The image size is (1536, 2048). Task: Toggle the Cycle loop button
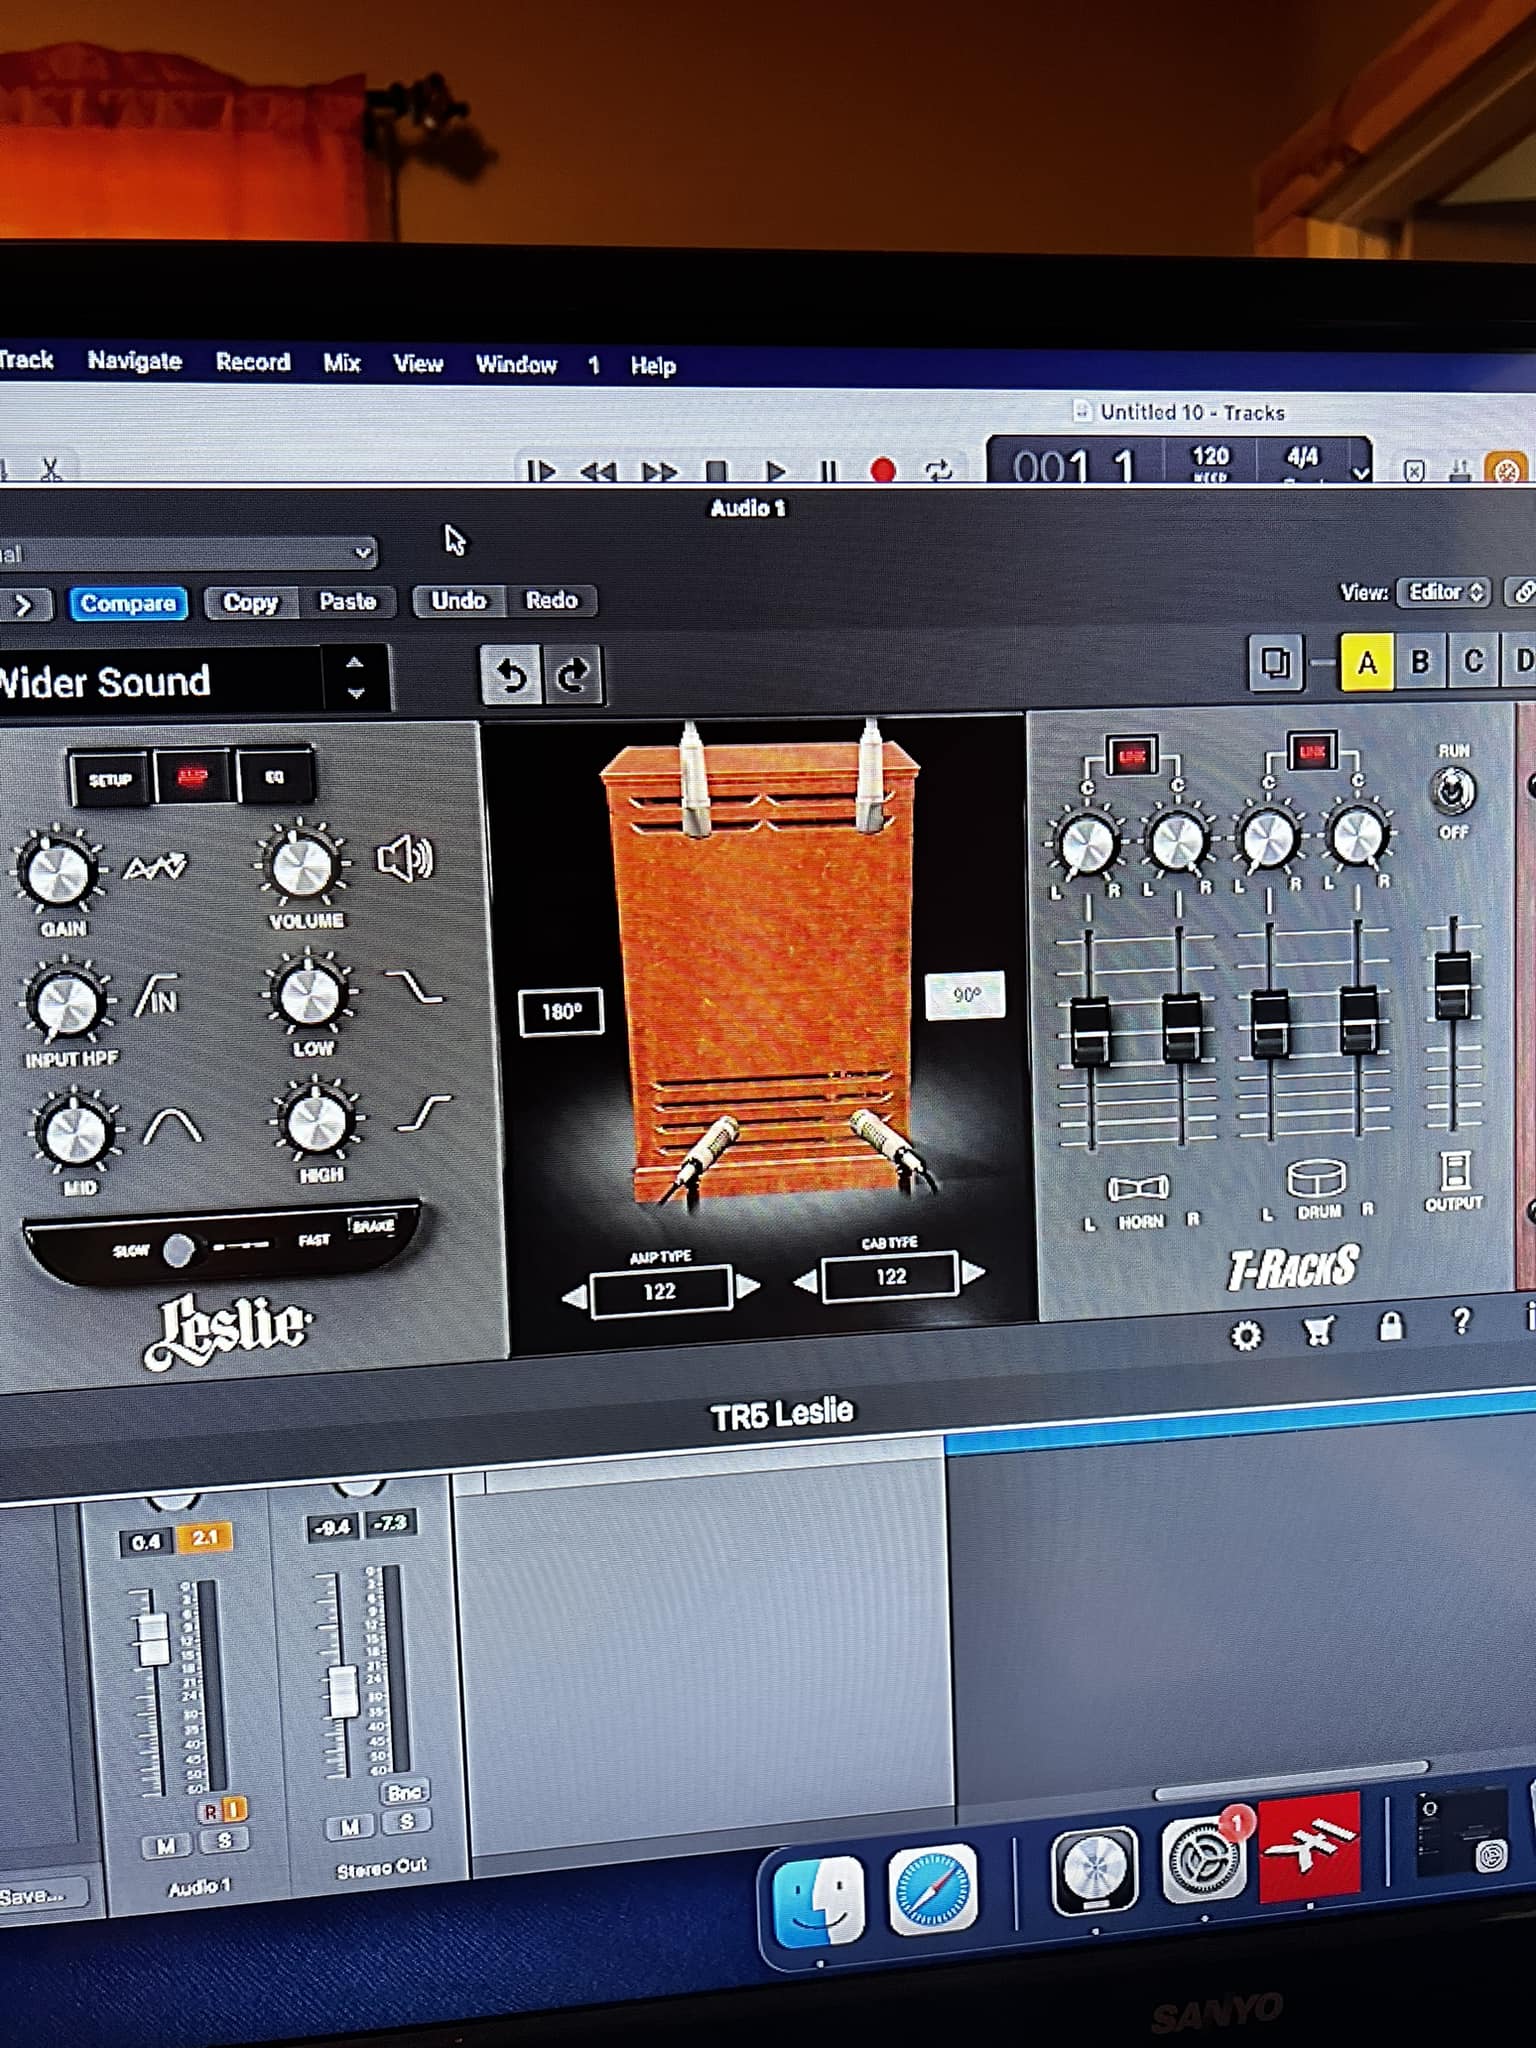(x=938, y=470)
